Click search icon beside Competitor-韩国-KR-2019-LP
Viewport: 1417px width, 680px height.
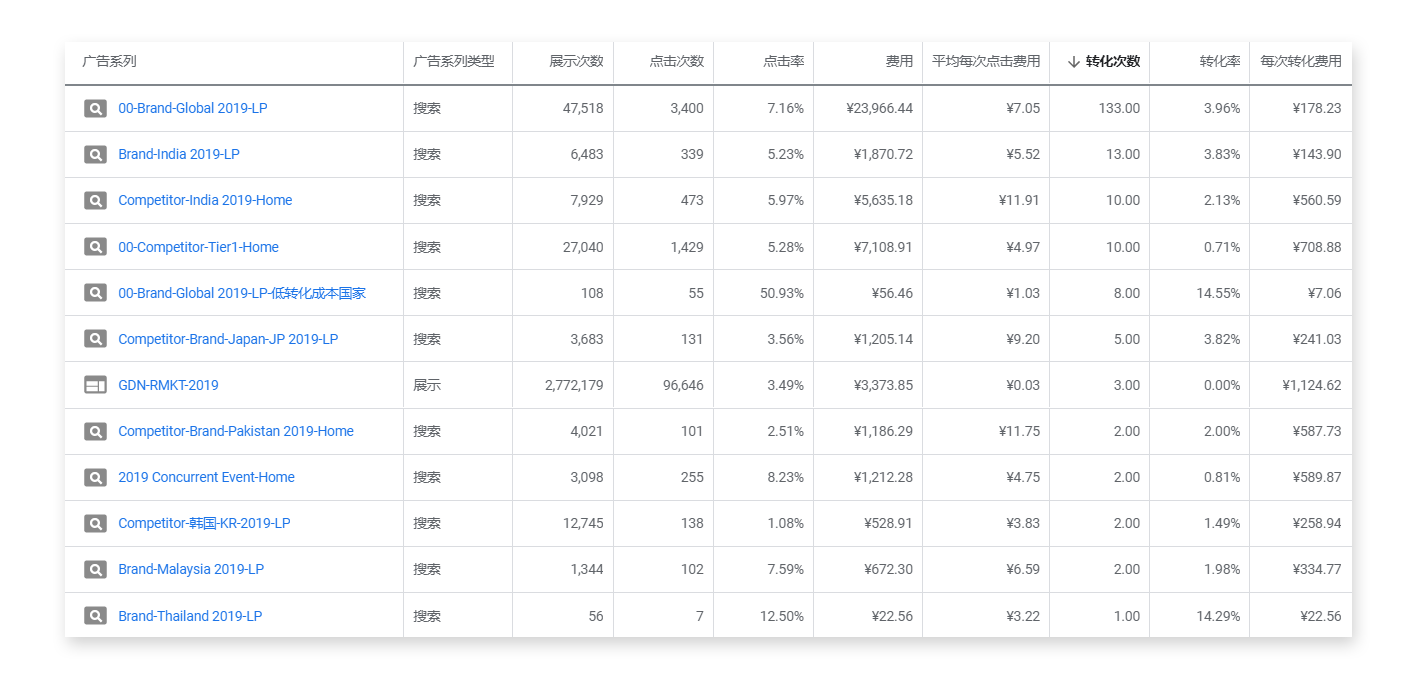point(95,523)
